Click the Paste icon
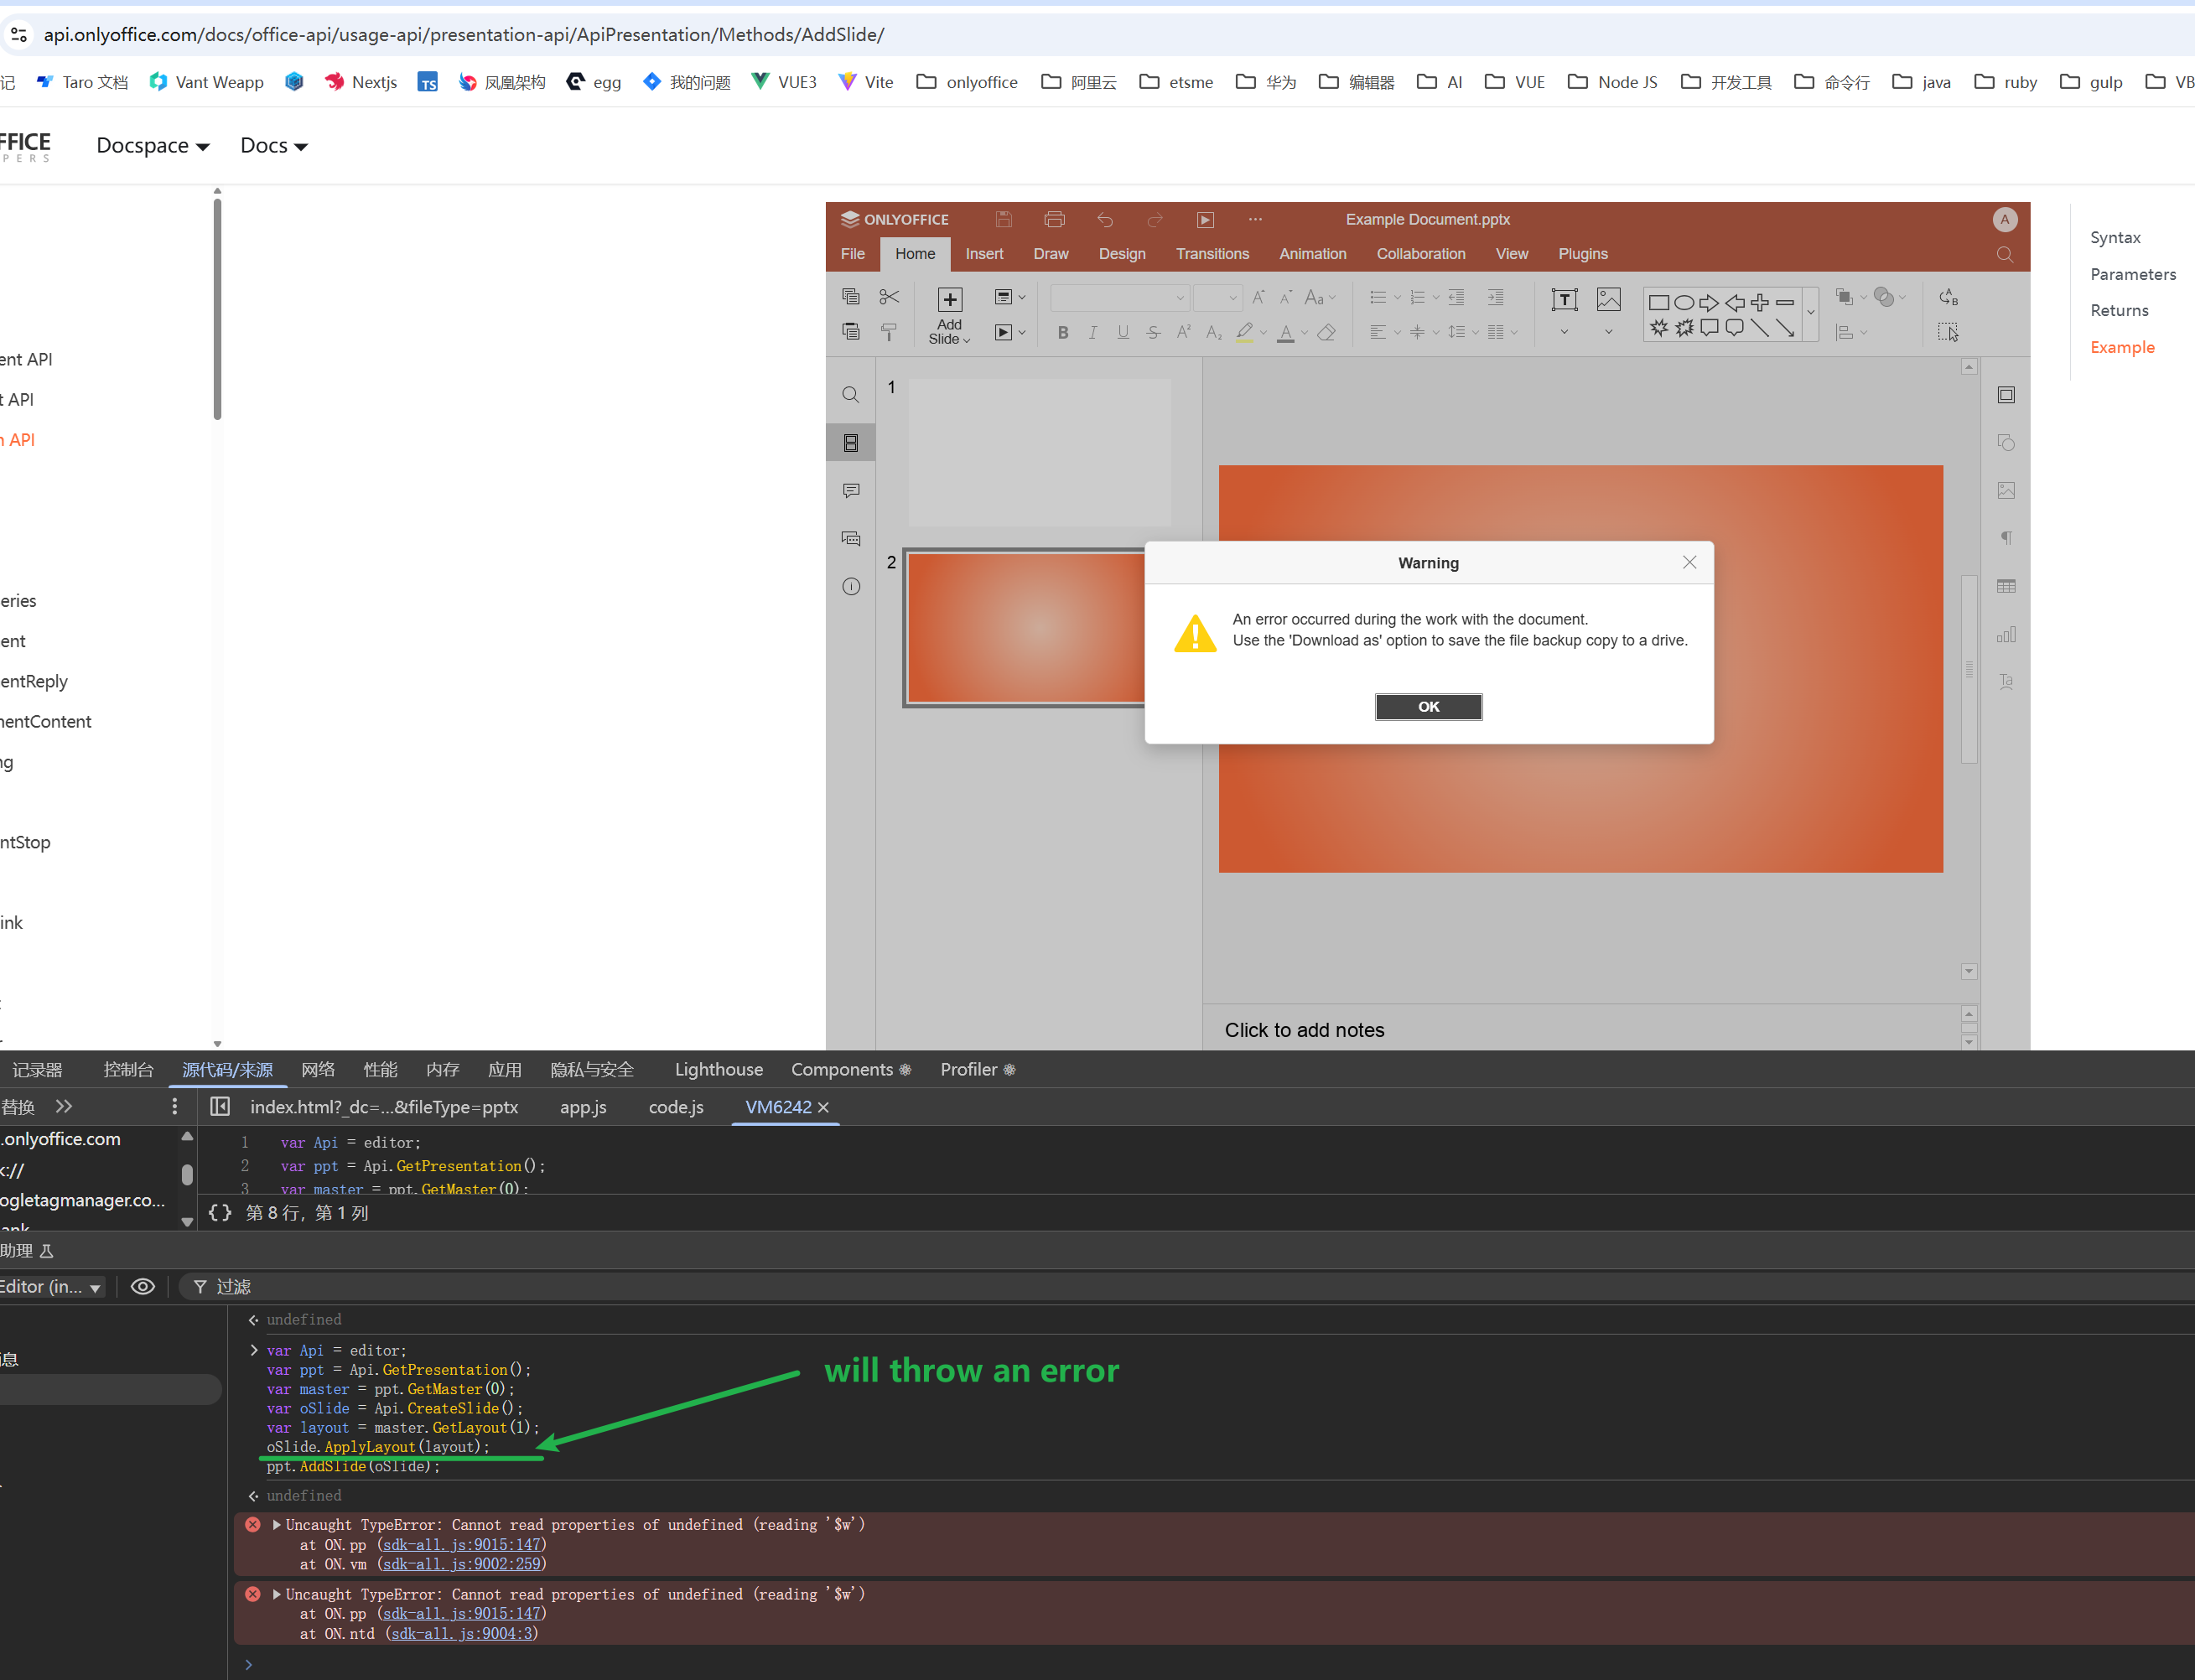This screenshot has width=2195, height=1680. click(851, 332)
